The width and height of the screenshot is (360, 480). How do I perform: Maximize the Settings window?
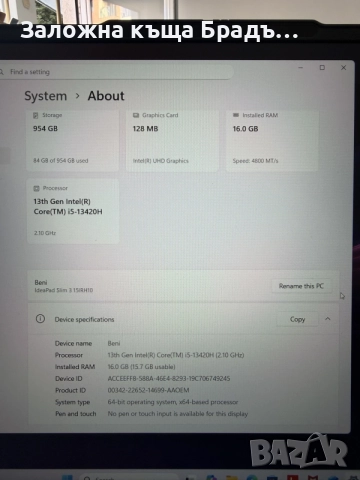pyautogui.click(x=322, y=68)
